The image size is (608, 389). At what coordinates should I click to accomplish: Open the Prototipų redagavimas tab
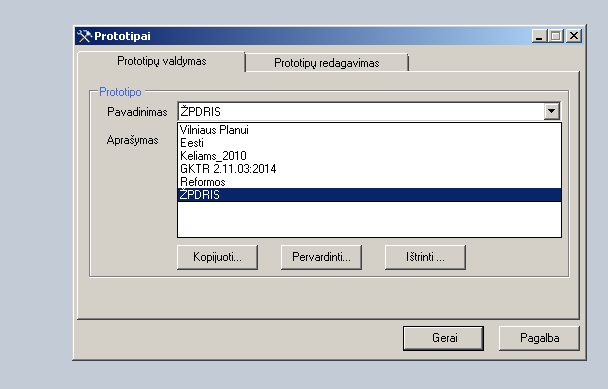pos(326,63)
